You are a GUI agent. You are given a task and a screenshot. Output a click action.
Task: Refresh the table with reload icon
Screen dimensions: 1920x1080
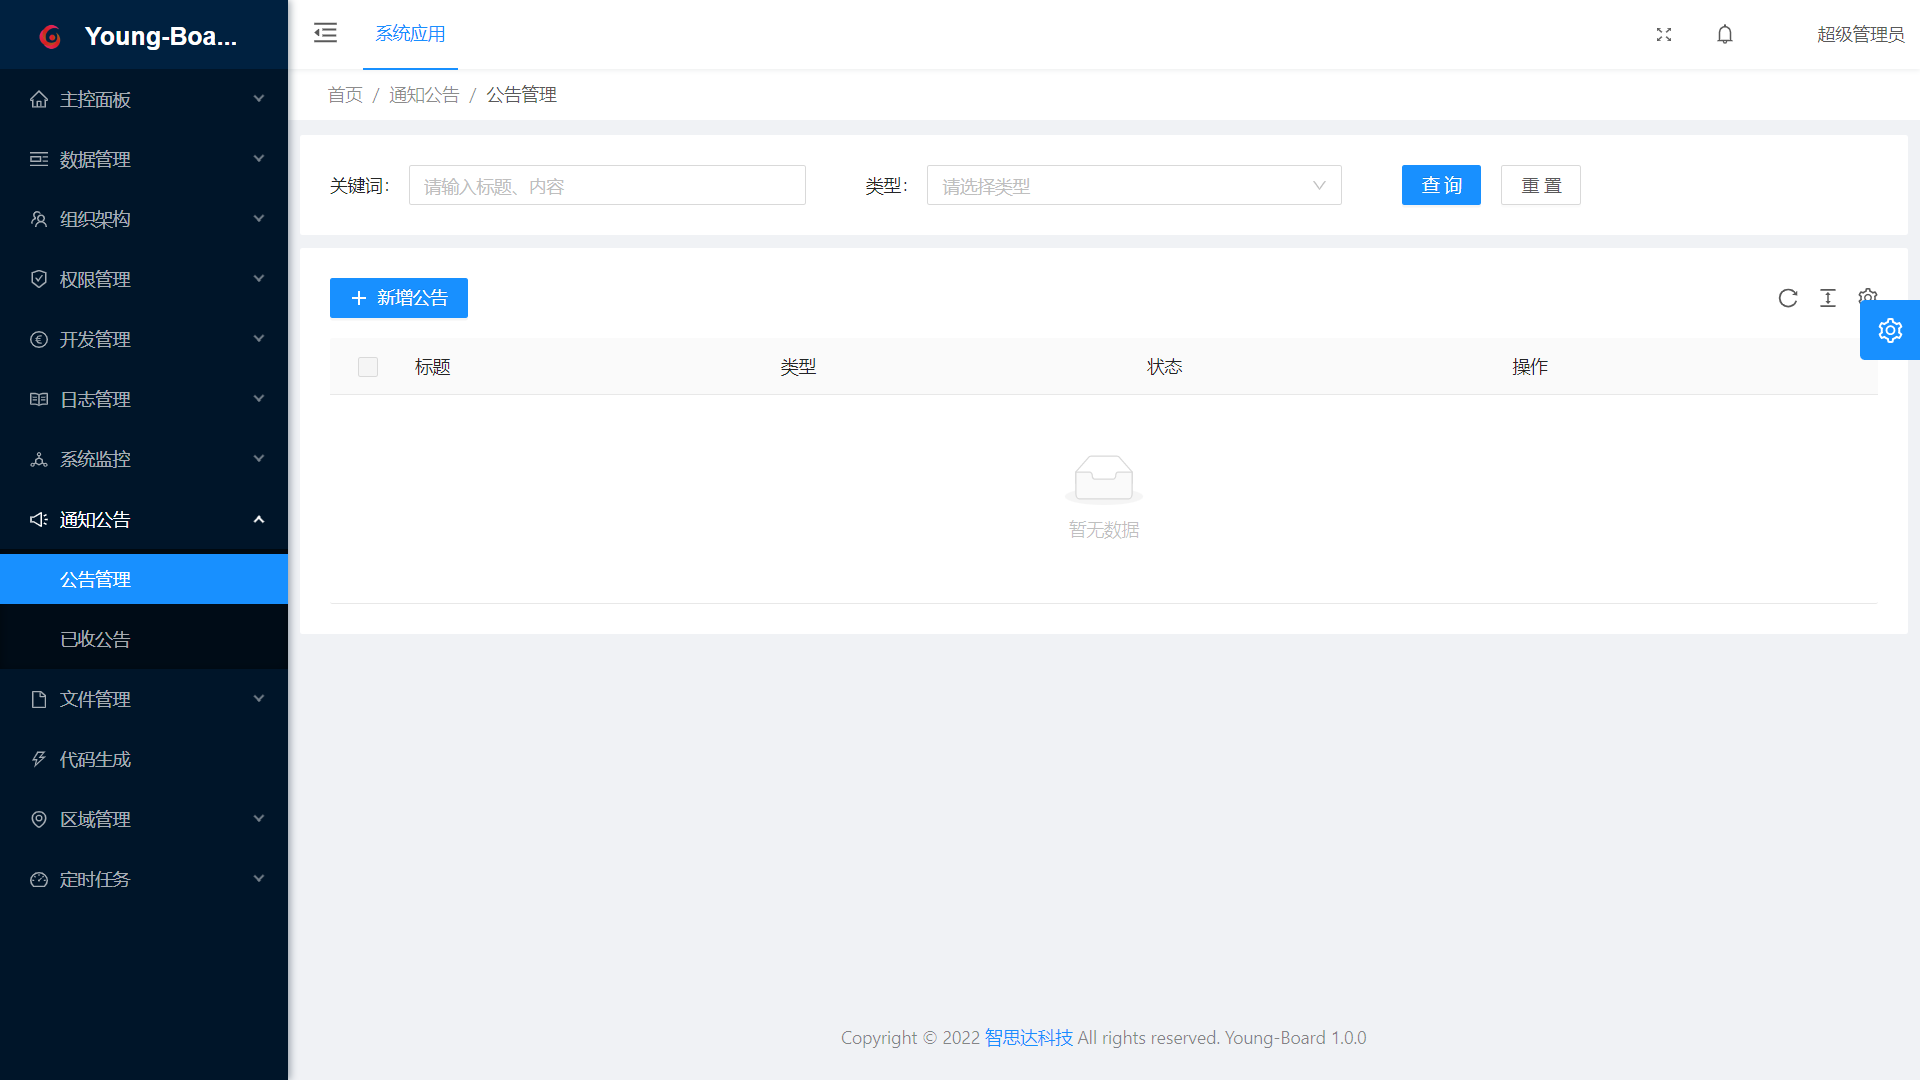click(x=1788, y=298)
